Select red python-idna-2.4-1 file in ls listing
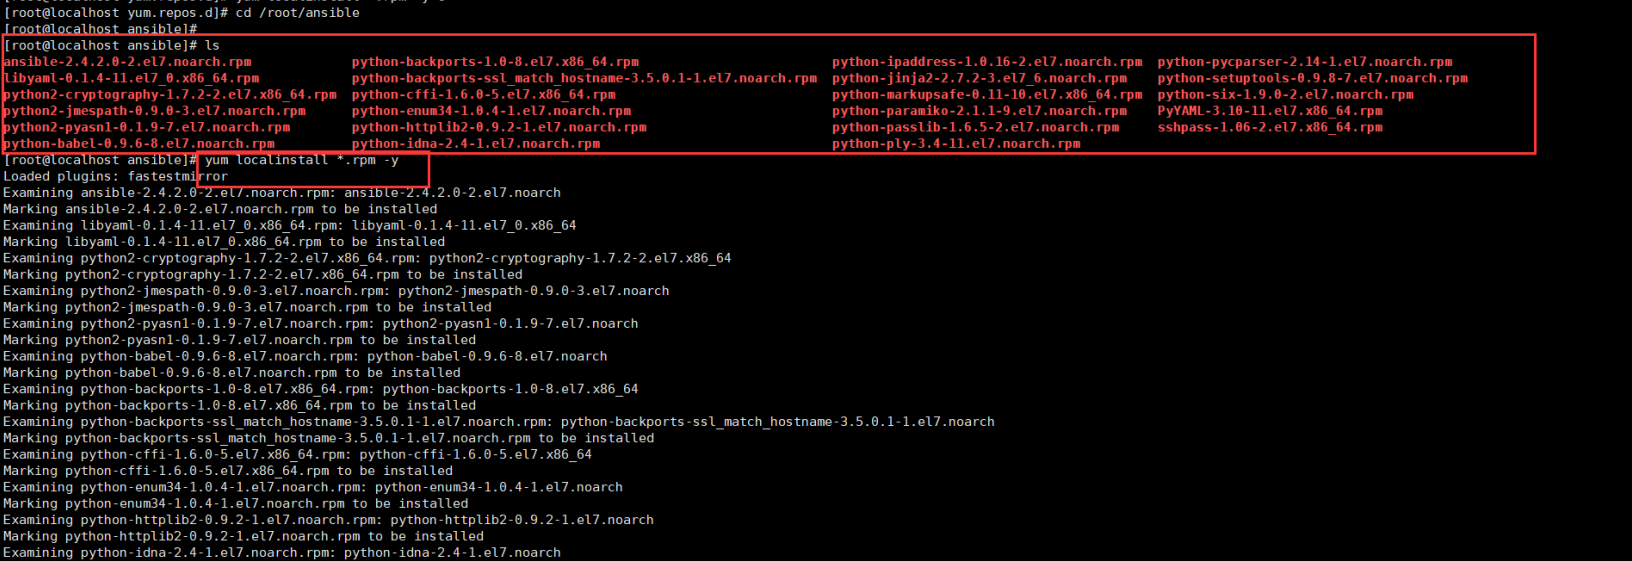This screenshot has height=561, width=1632. pyautogui.click(x=476, y=144)
